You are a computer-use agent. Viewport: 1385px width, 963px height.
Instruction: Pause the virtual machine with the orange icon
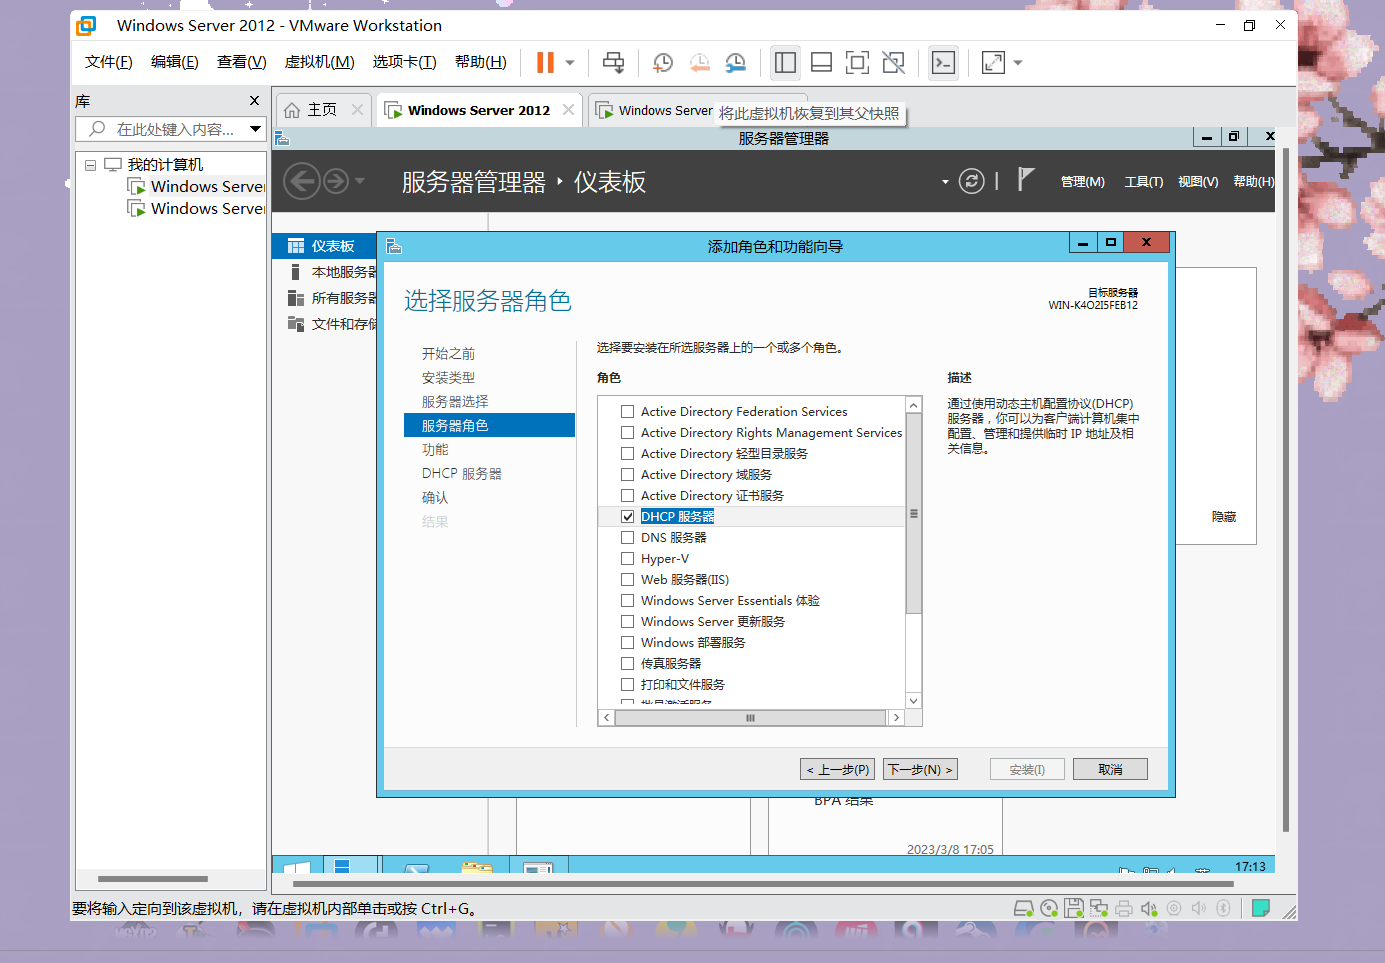tap(545, 62)
